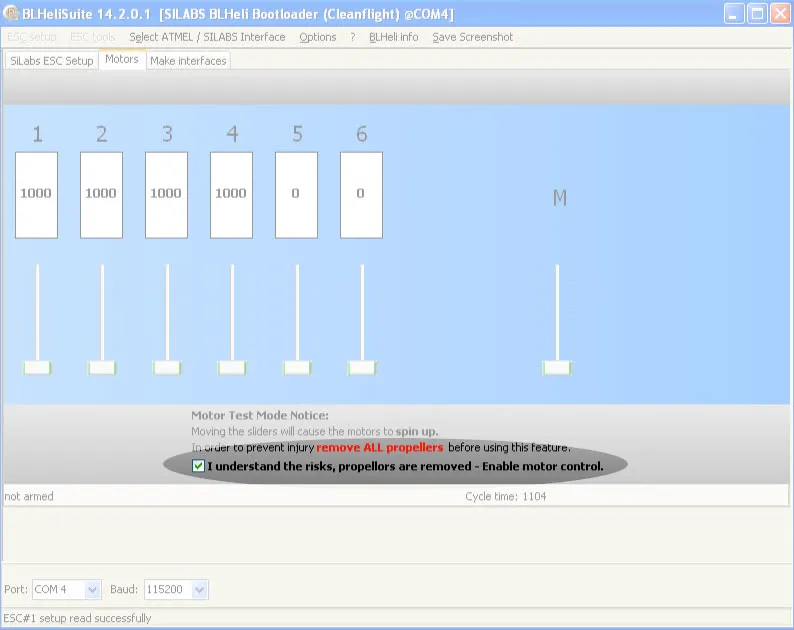Image resolution: width=794 pixels, height=630 pixels.
Task: Click the master M slider handle
Action: pyautogui.click(x=557, y=368)
